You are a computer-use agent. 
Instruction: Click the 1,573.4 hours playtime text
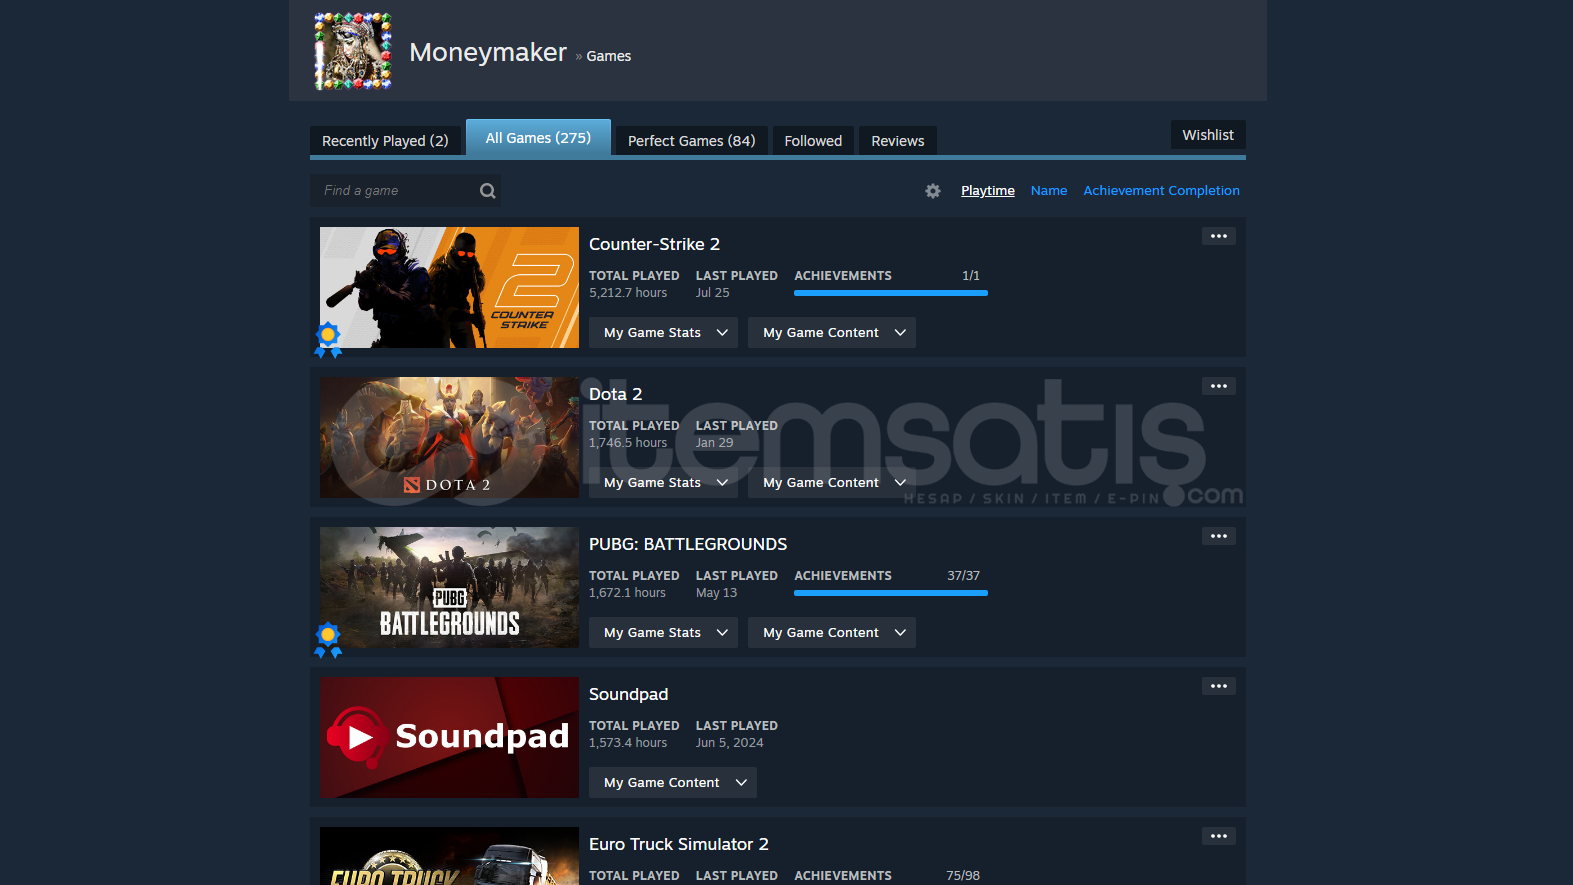pos(628,743)
